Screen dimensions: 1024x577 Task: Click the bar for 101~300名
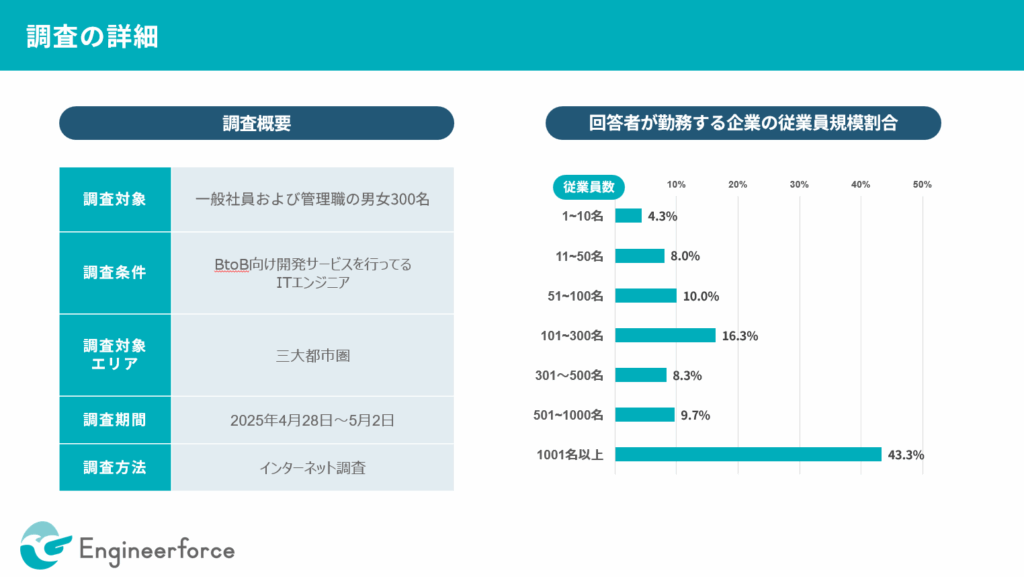point(665,335)
